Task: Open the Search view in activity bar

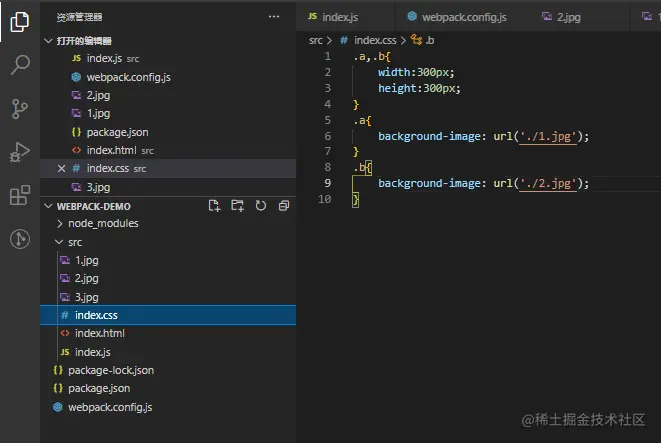Action: coord(19,66)
